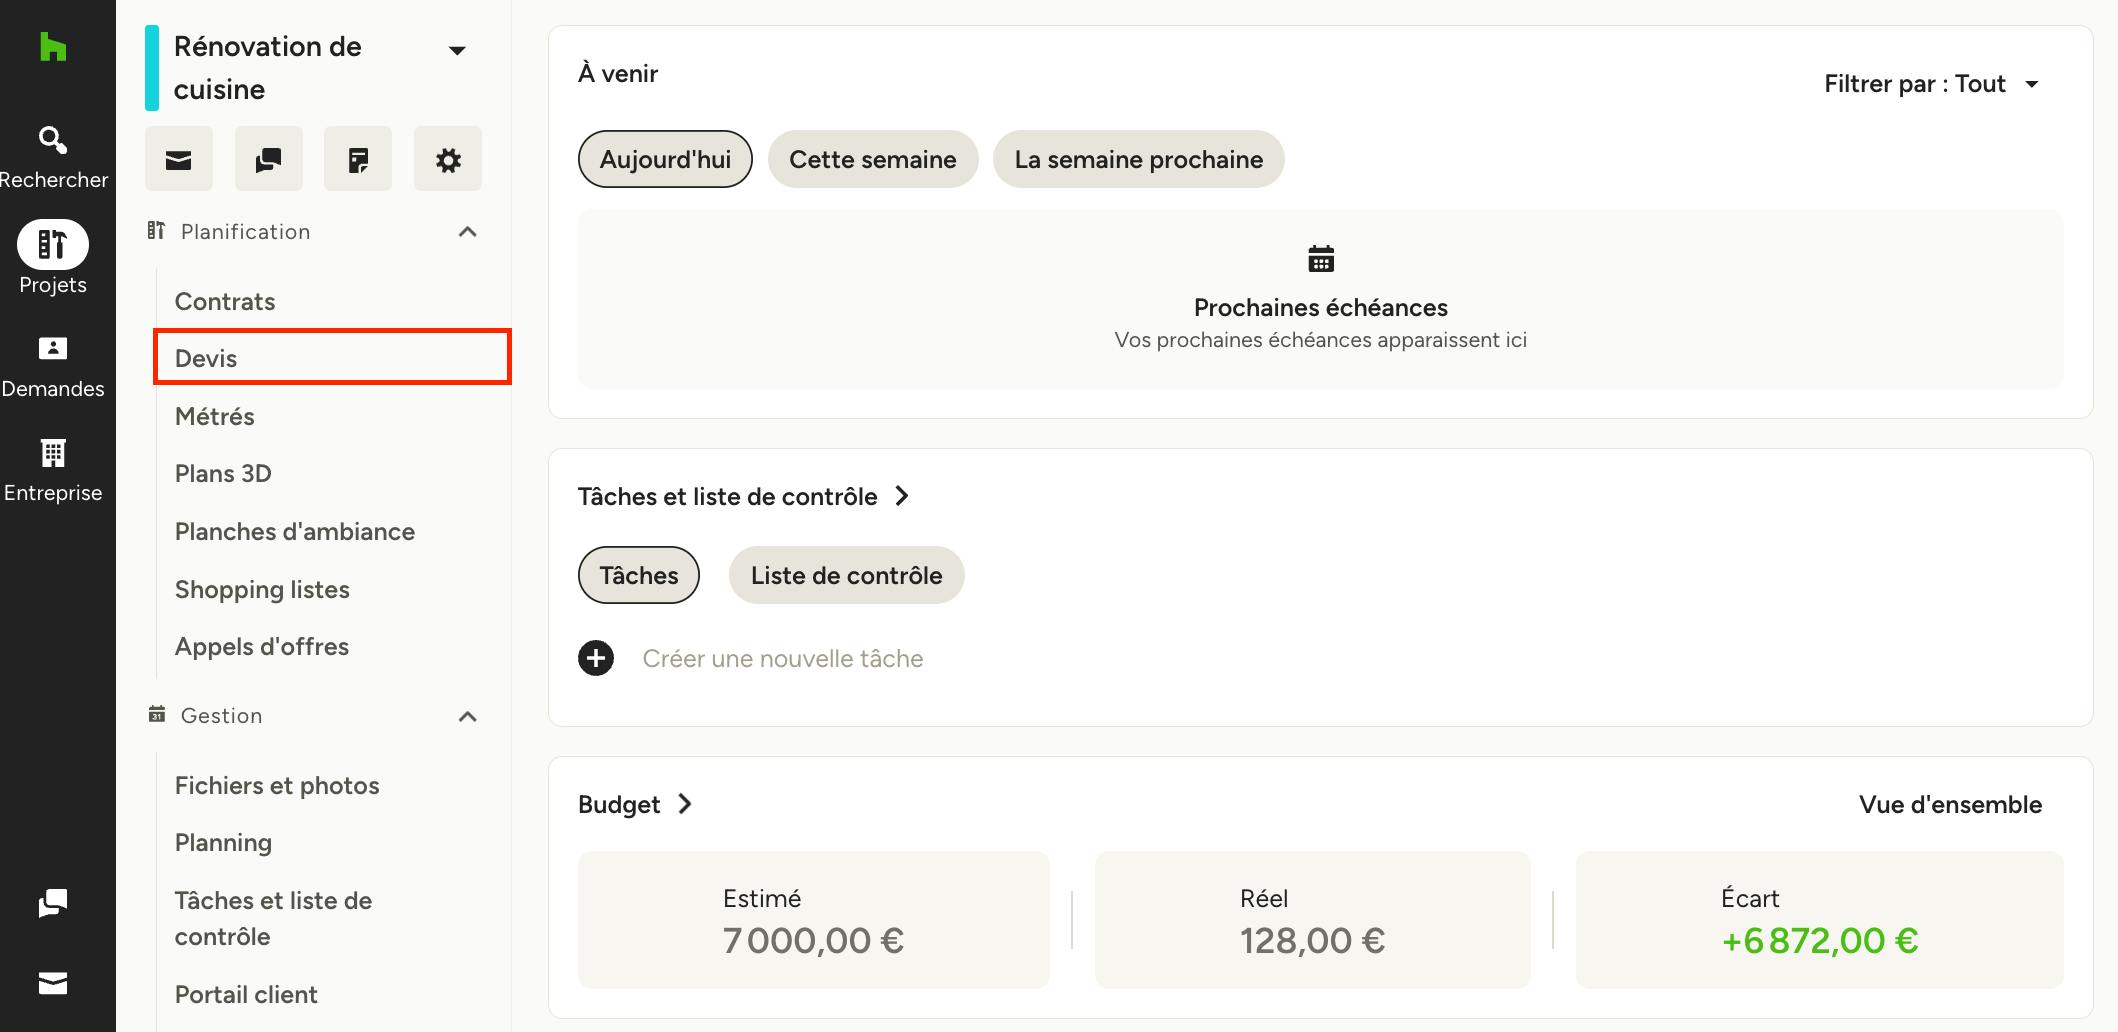
Task: Open Plans 3D in the sidebar
Action: 223,473
